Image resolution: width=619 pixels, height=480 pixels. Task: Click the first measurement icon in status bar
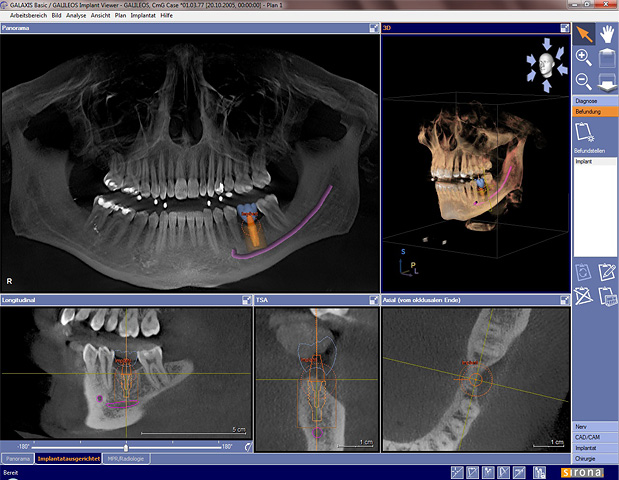click(457, 472)
